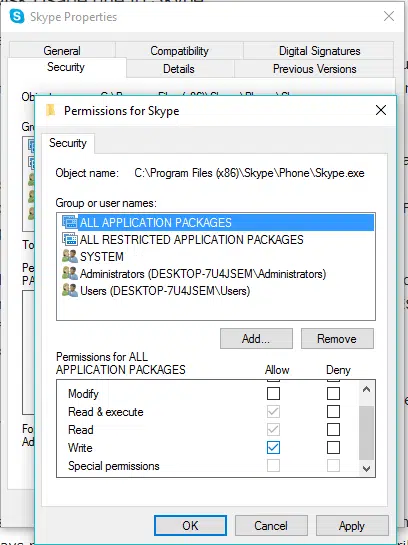Image resolution: width=408 pixels, height=545 pixels.
Task: Click the Skype logo icon in title bar
Action: tap(17, 16)
